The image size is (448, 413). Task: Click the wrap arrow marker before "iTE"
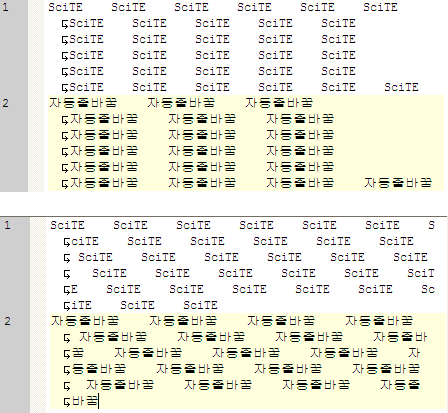point(67,306)
